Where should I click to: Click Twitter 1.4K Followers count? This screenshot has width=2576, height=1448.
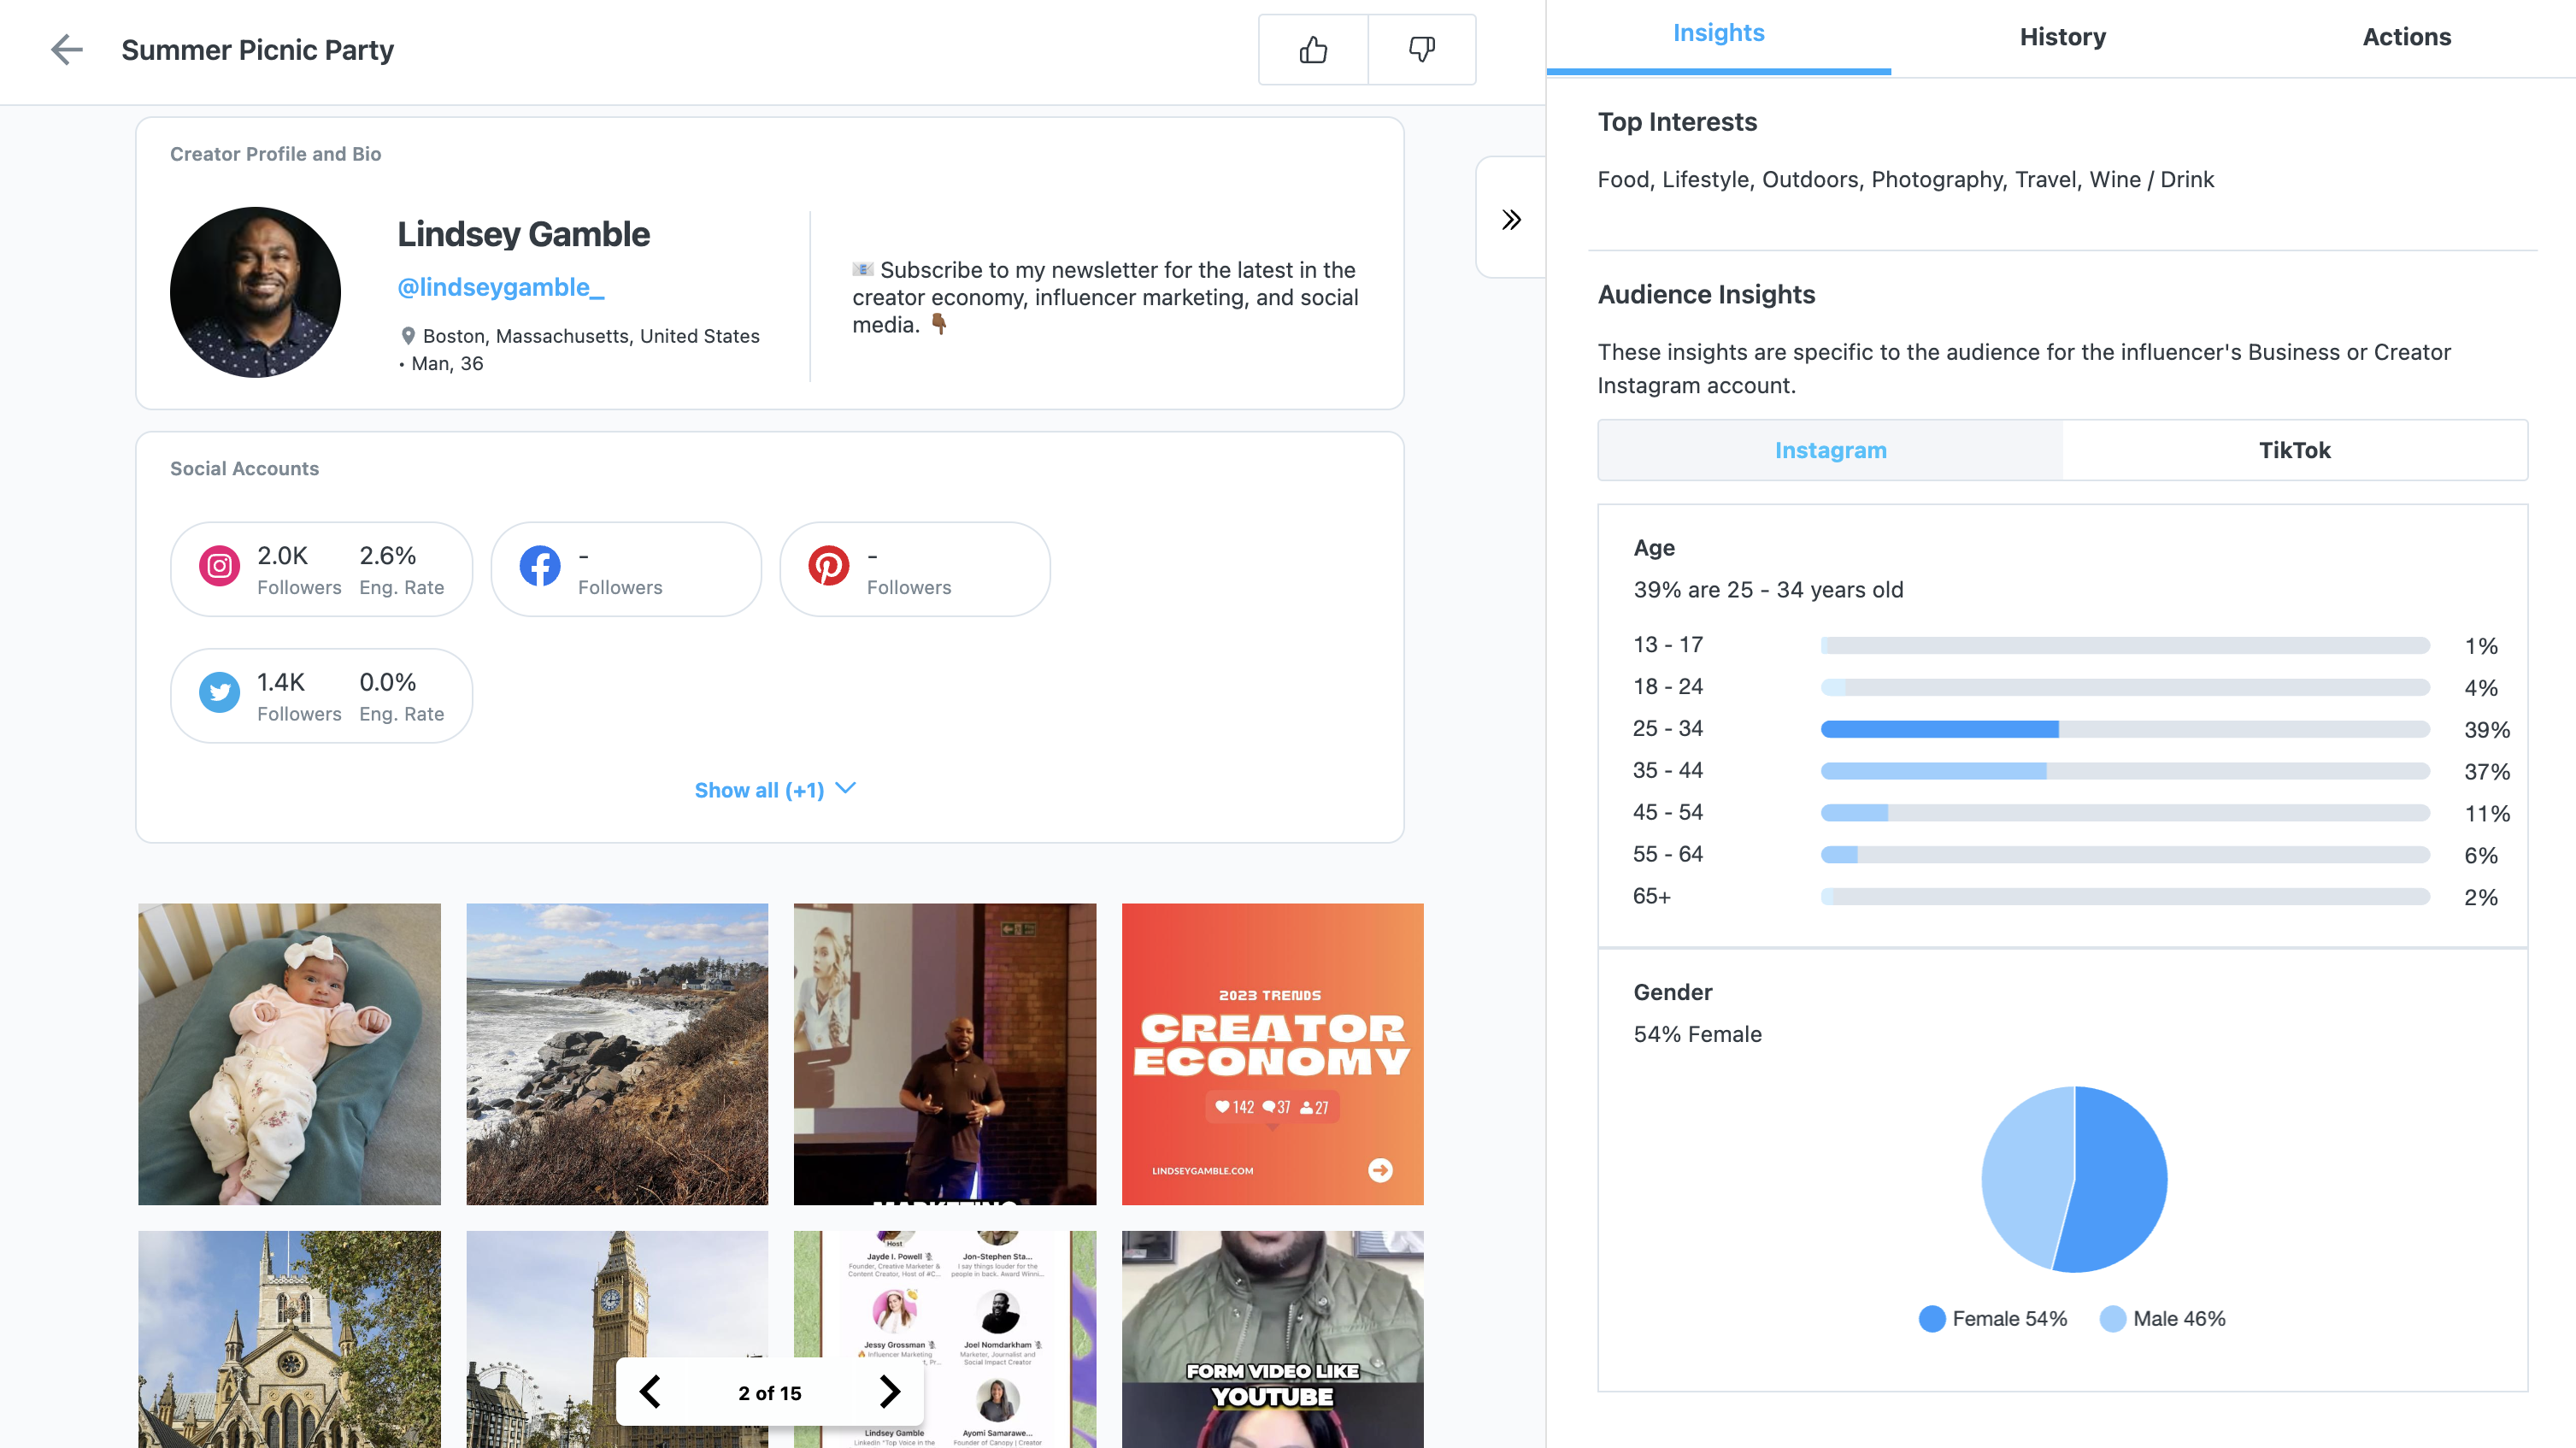tap(281, 682)
